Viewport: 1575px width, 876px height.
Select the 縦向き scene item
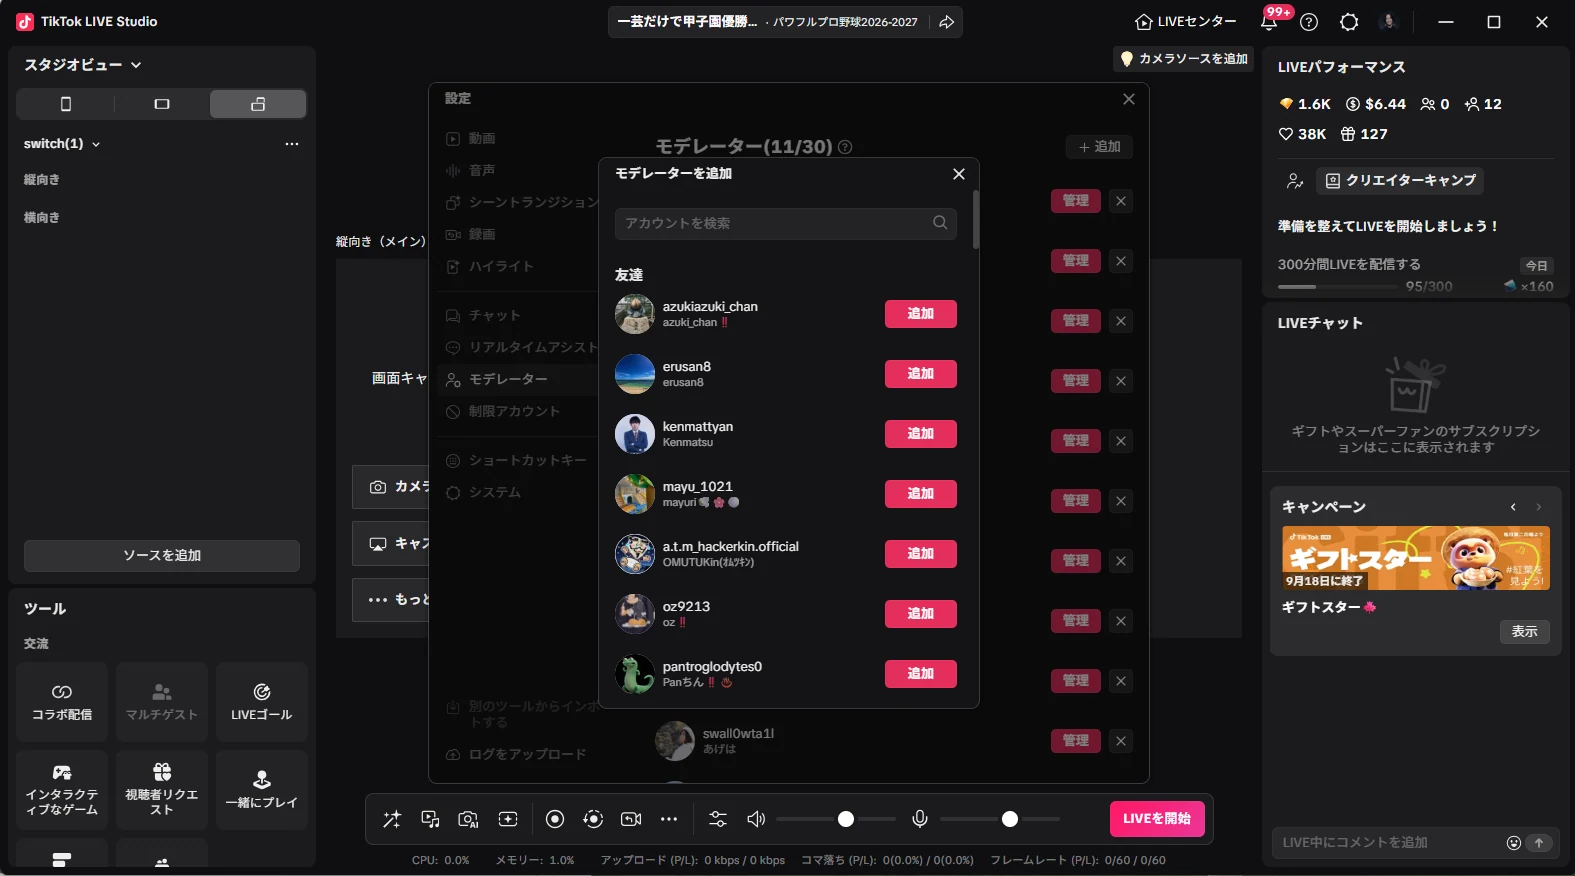pos(42,180)
